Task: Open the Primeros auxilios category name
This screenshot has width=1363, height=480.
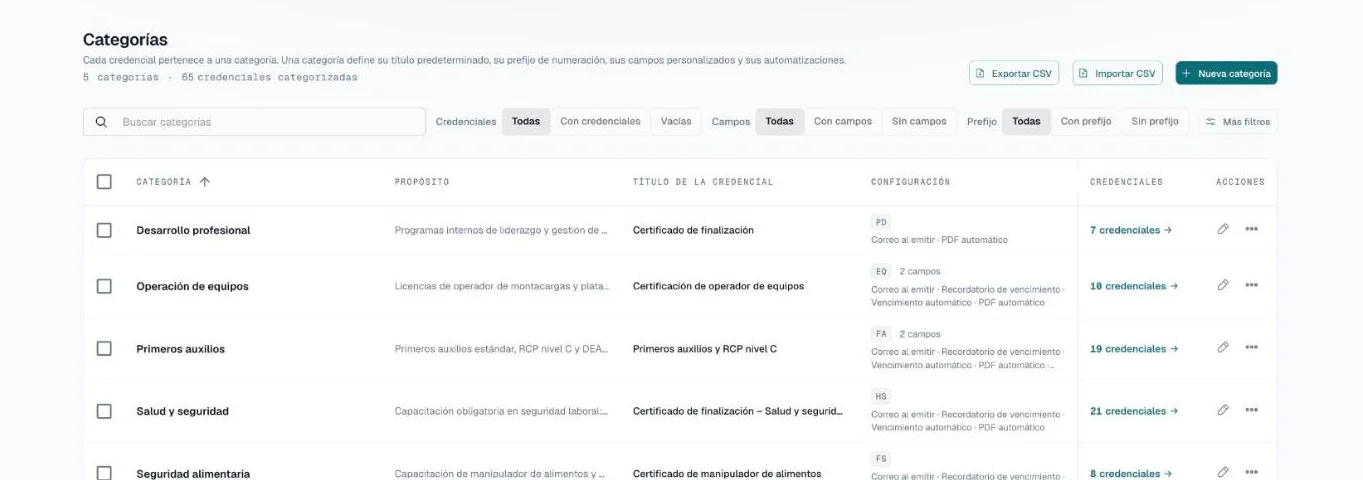Action: click(x=180, y=349)
